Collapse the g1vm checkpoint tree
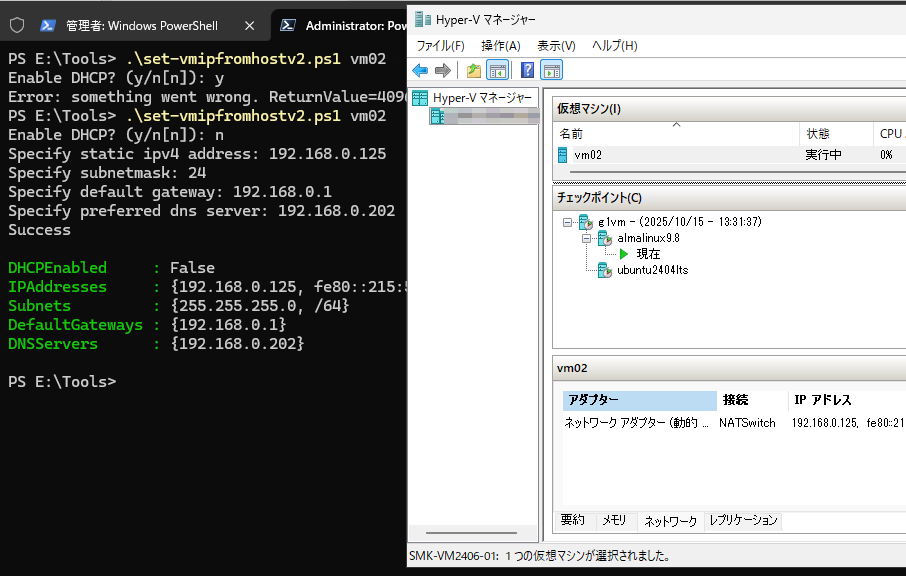The image size is (906, 576). click(567, 222)
